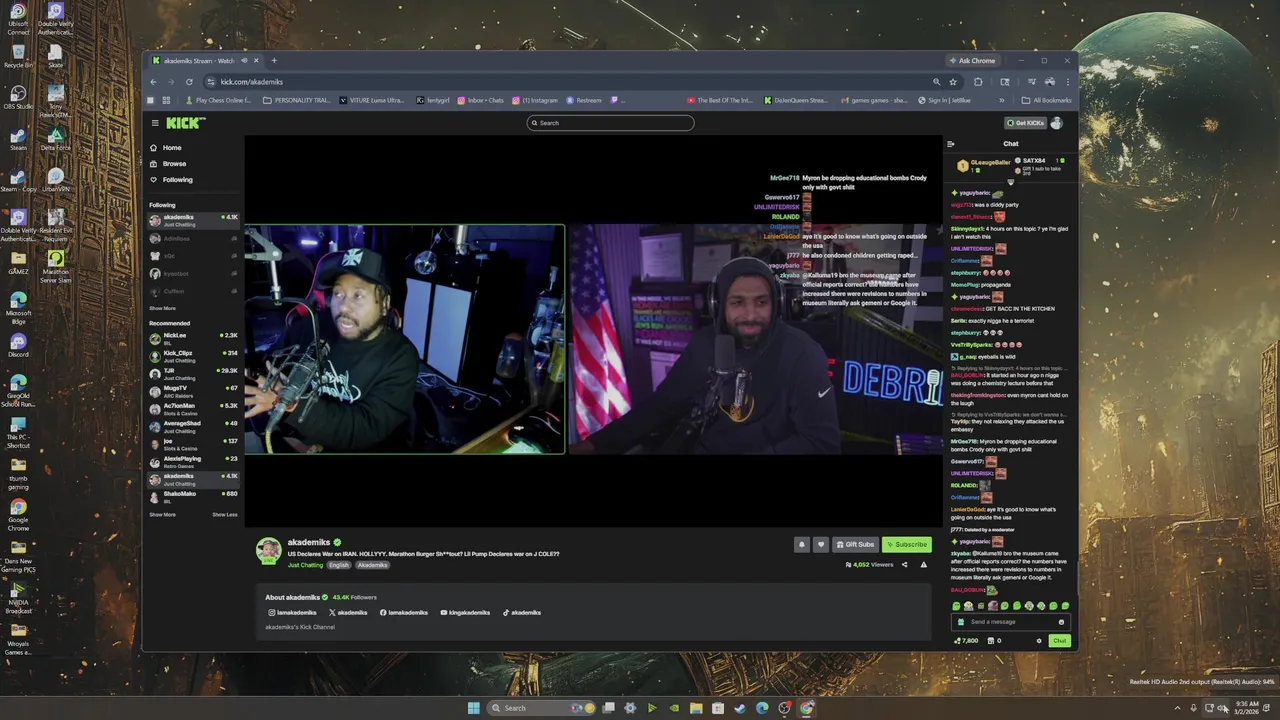Expand recommended list with Show More
Viewport: 1280px width, 720px height.
click(162, 515)
